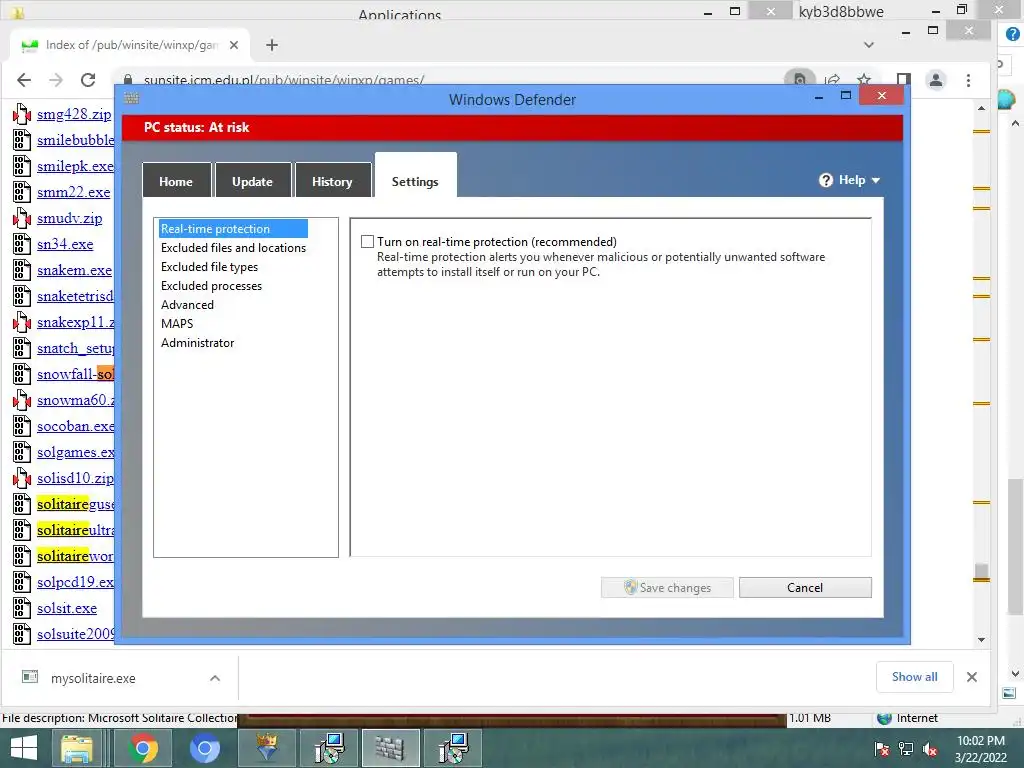Open Windows Defender brick wall taskbar icon
Image resolution: width=1024 pixels, height=768 pixels.
390,748
